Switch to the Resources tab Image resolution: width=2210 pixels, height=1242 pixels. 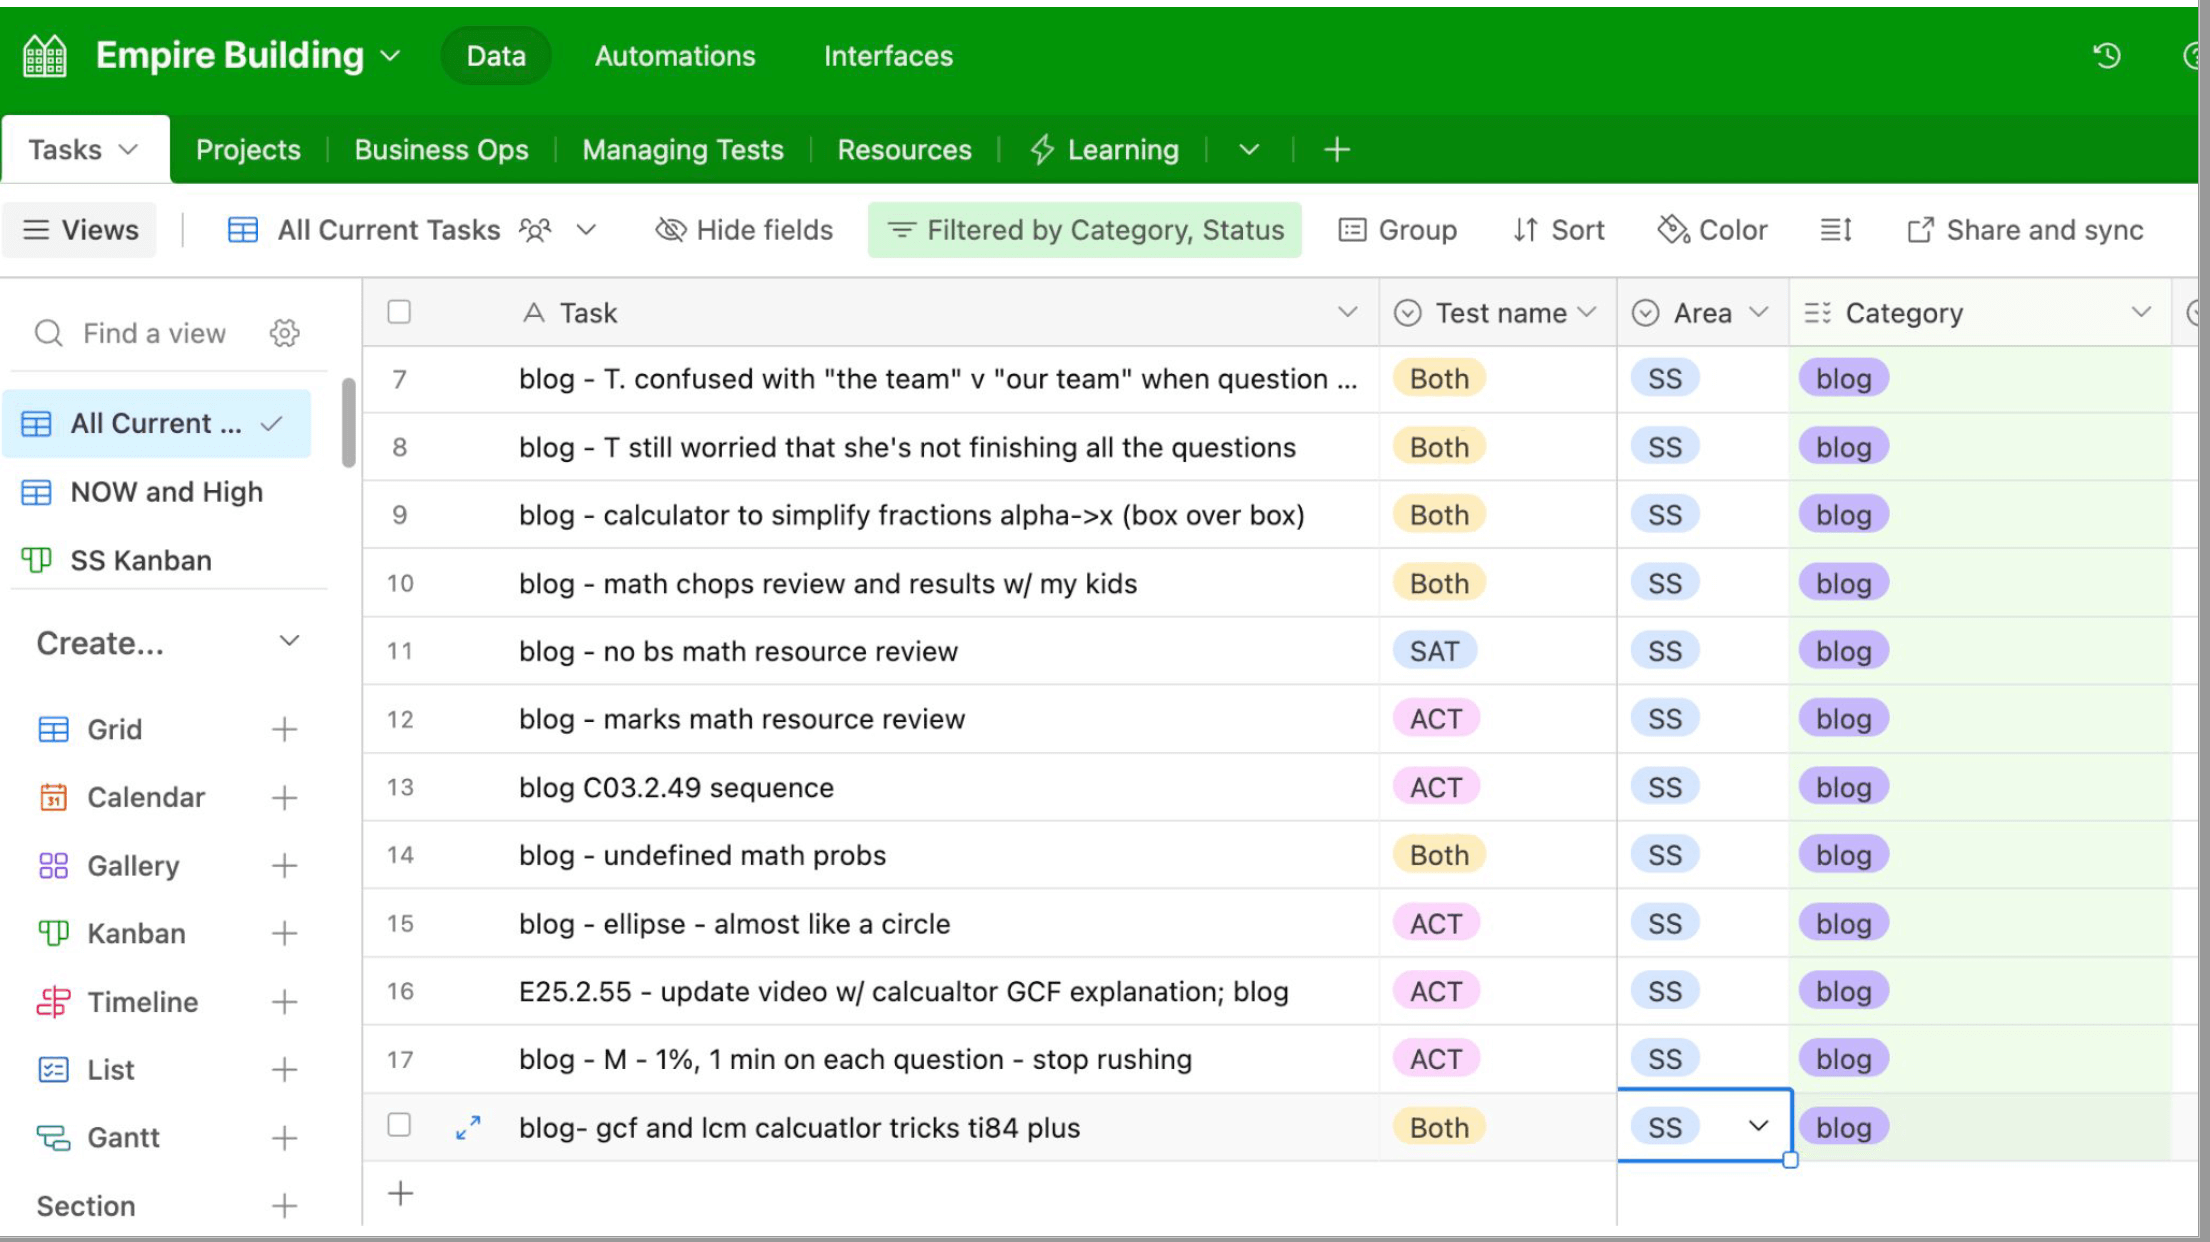904,150
